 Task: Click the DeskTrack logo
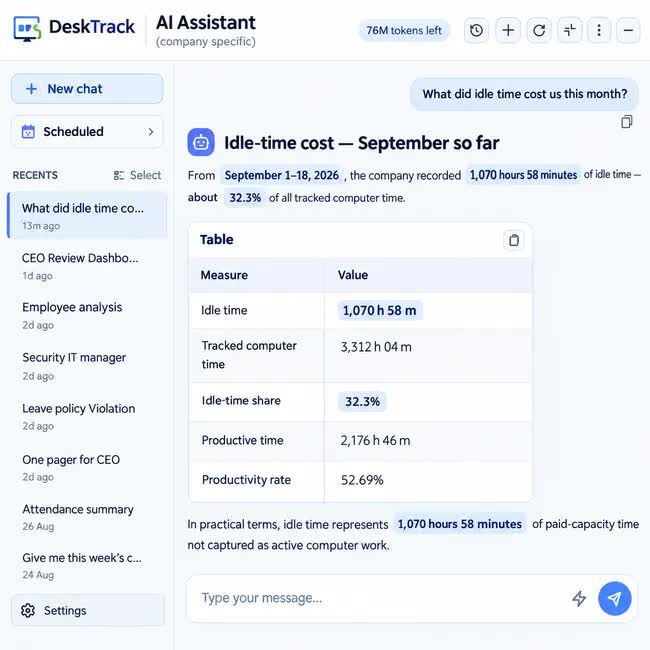pyautogui.click(x=74, y=28)
